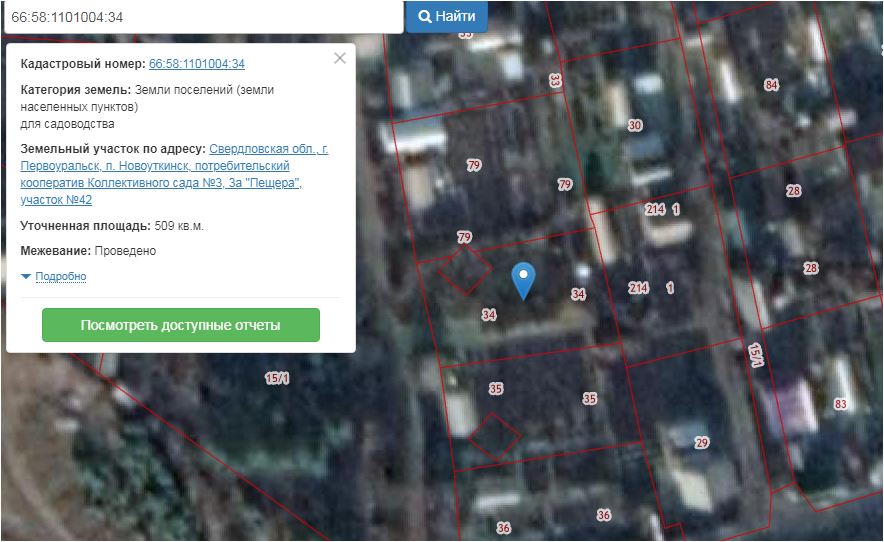884x542 pixels.
Task: Click the down triangle beside Подробно
Action: click(26, 277)
